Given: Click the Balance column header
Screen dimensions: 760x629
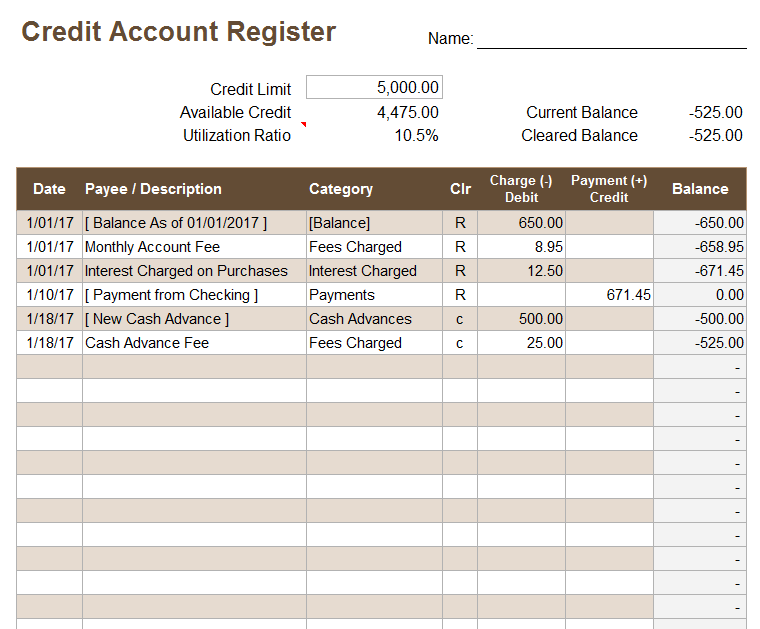Looking at the screenshot, I should [x=700, y=189].
